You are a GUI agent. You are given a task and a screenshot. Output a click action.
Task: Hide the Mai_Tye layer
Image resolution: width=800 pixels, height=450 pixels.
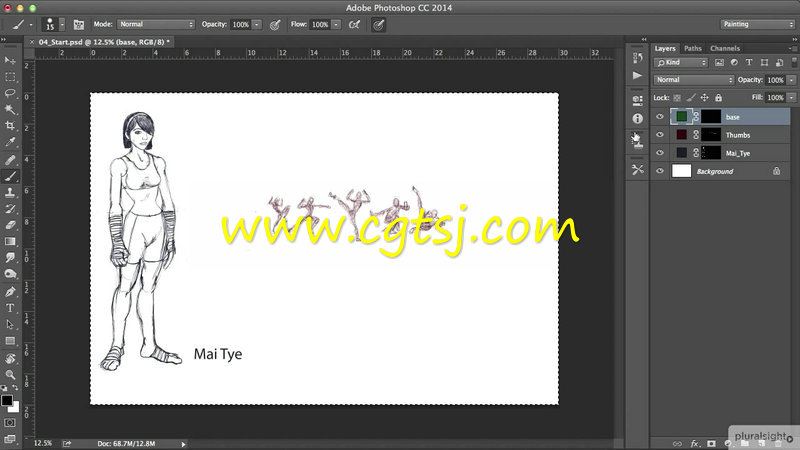(x=660, y=153)
